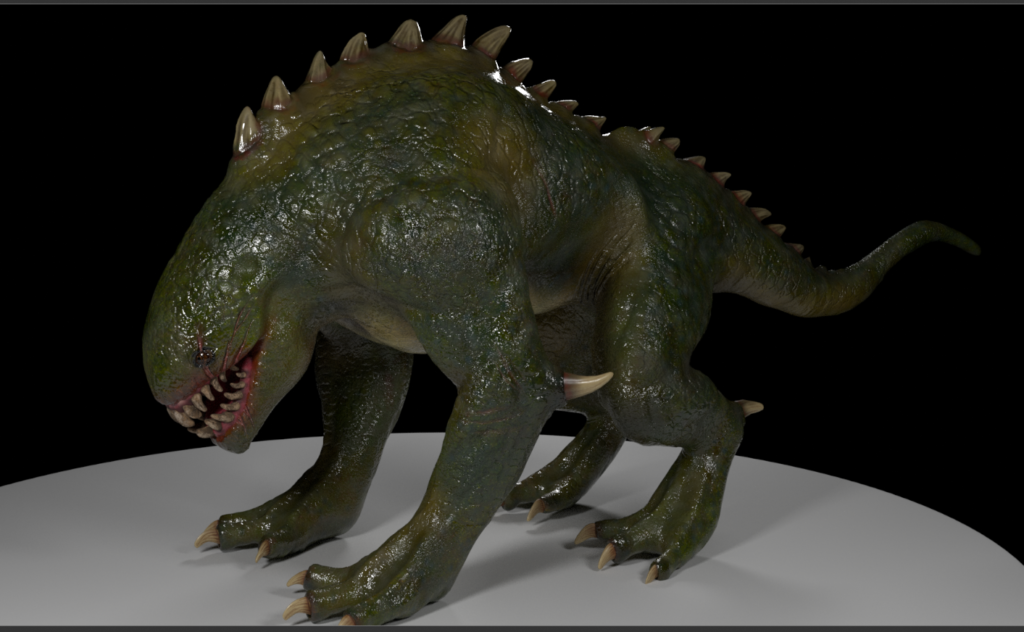
Task: Select the tallest spike on the back
Action: pyautogui.click(x=452, y=31)
